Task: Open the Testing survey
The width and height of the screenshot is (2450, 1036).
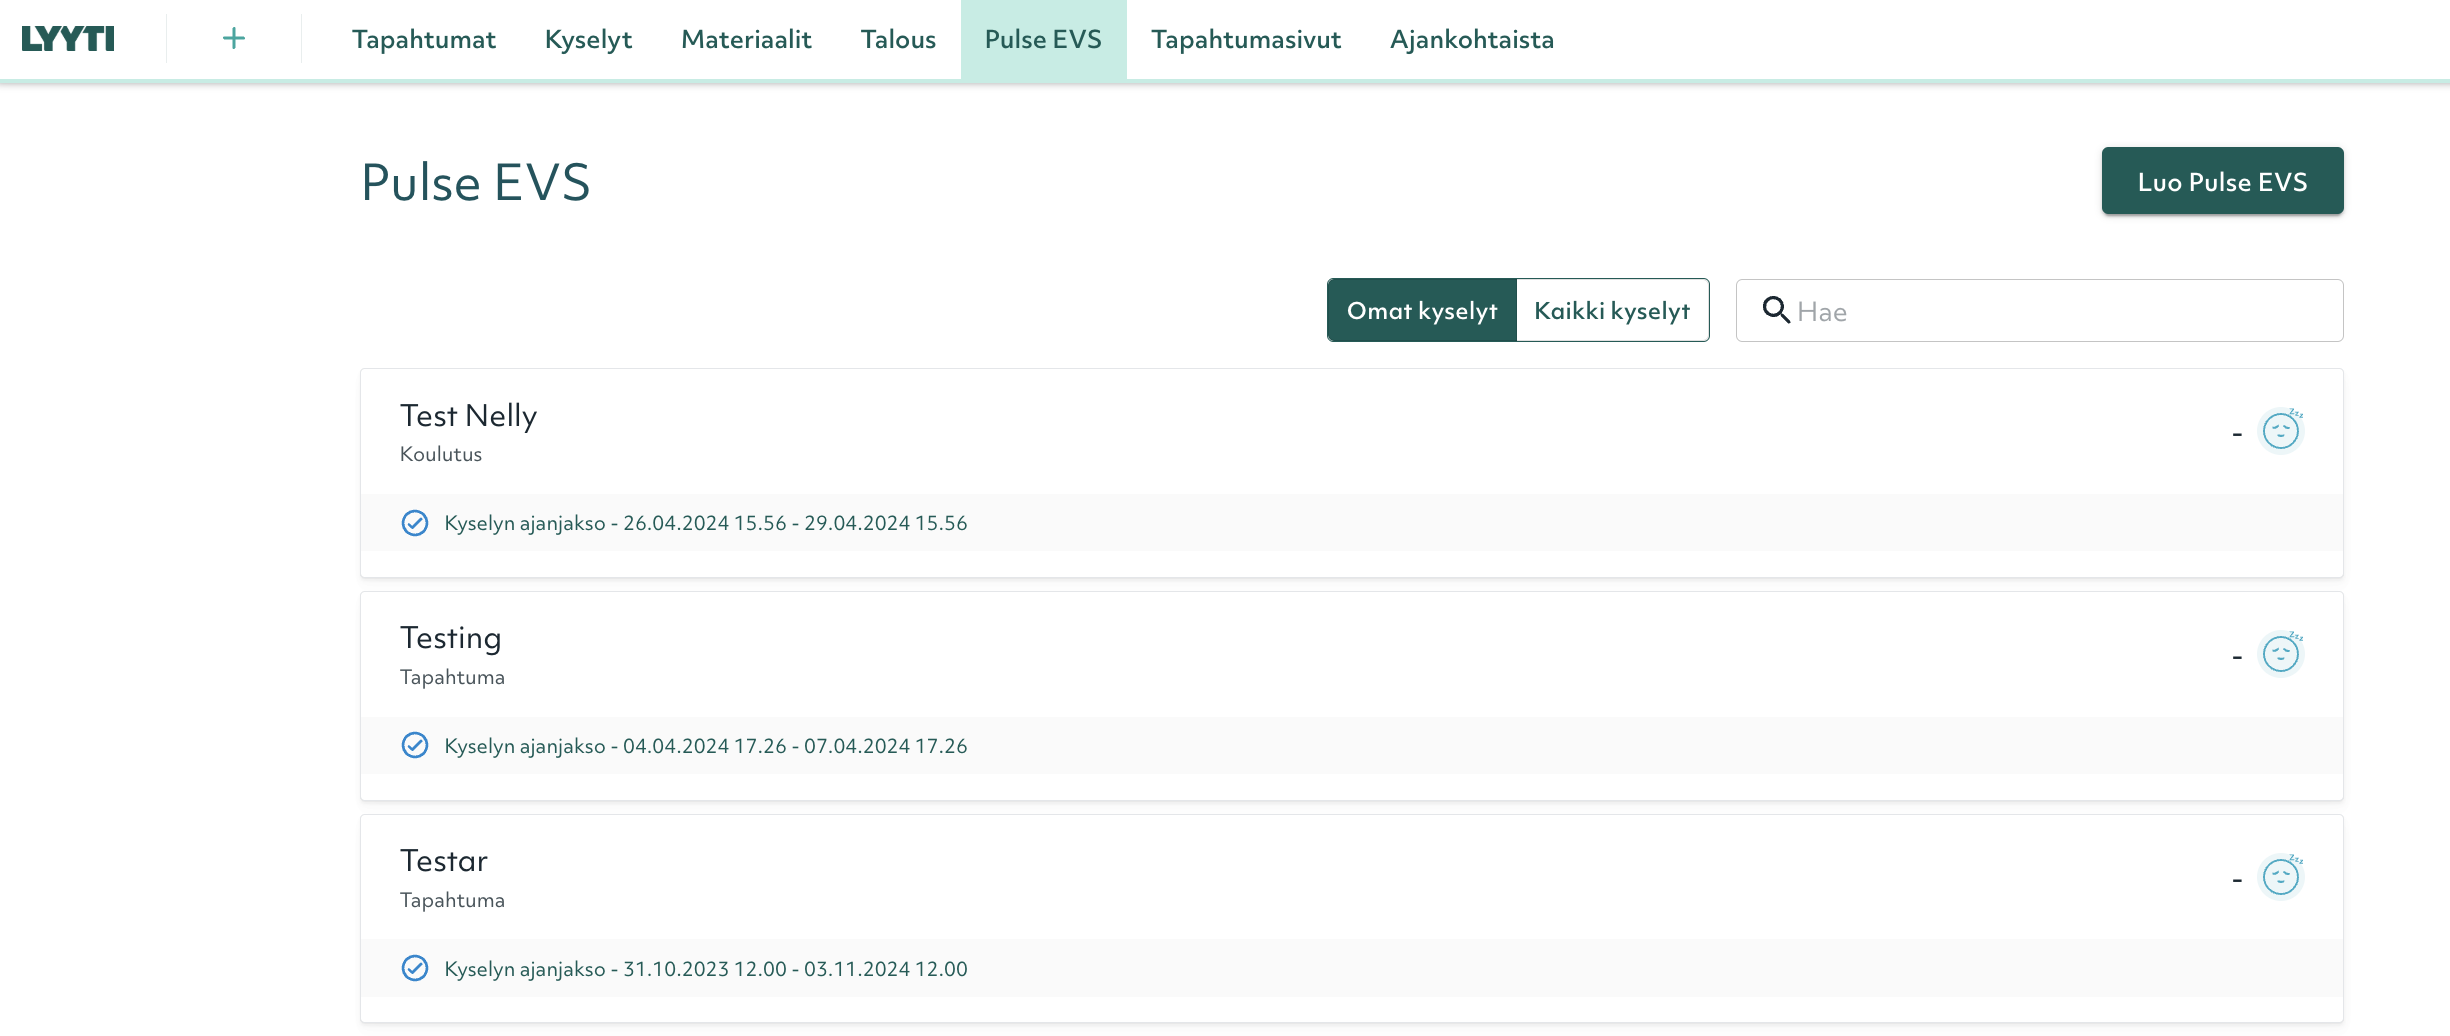Action: (451, 638)
